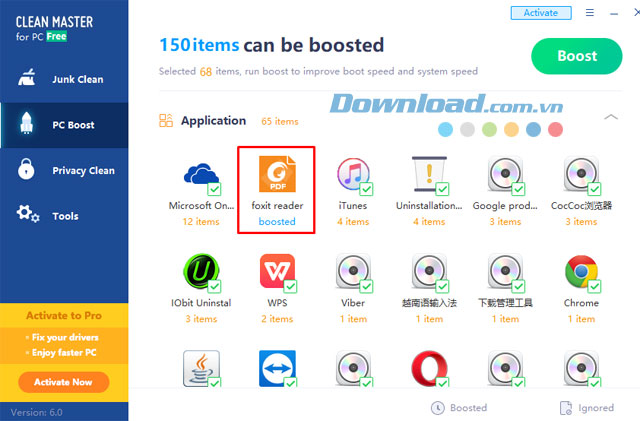Select the CocCoc browser disc icon

point(581,174)
